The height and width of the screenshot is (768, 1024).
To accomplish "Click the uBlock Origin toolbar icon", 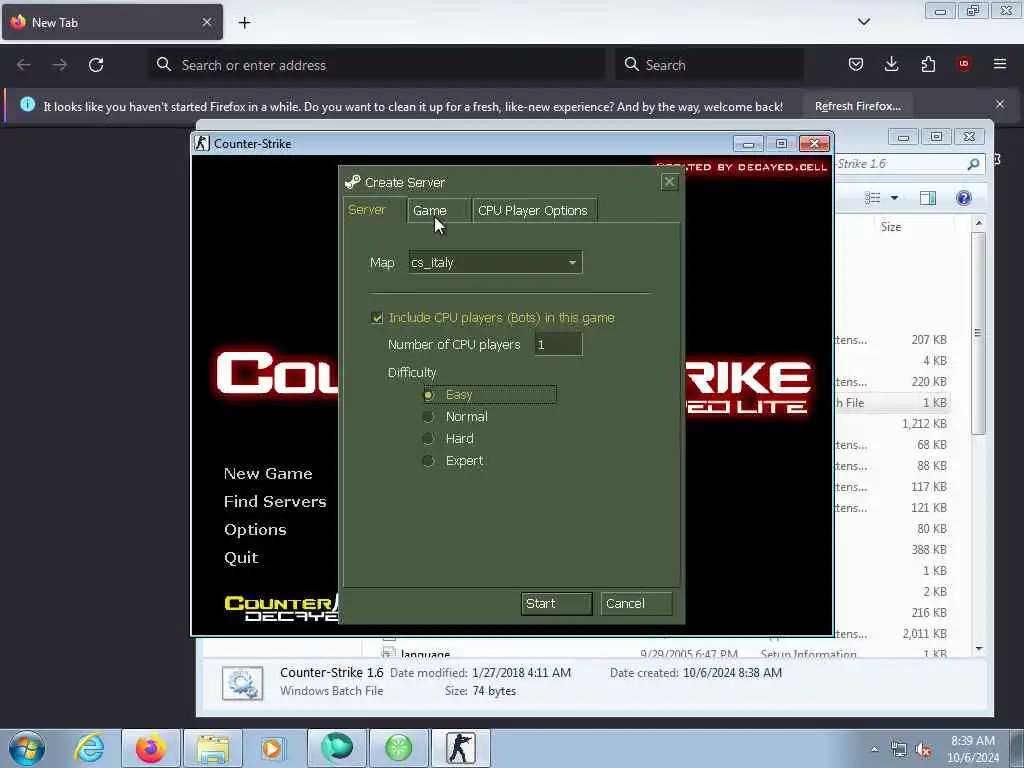I will (x=964, y=64).
